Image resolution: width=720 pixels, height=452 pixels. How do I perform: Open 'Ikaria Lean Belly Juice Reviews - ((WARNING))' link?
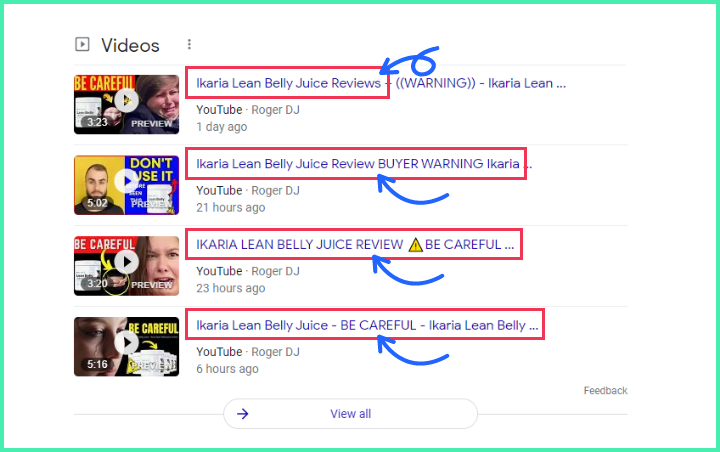point(381,83)
